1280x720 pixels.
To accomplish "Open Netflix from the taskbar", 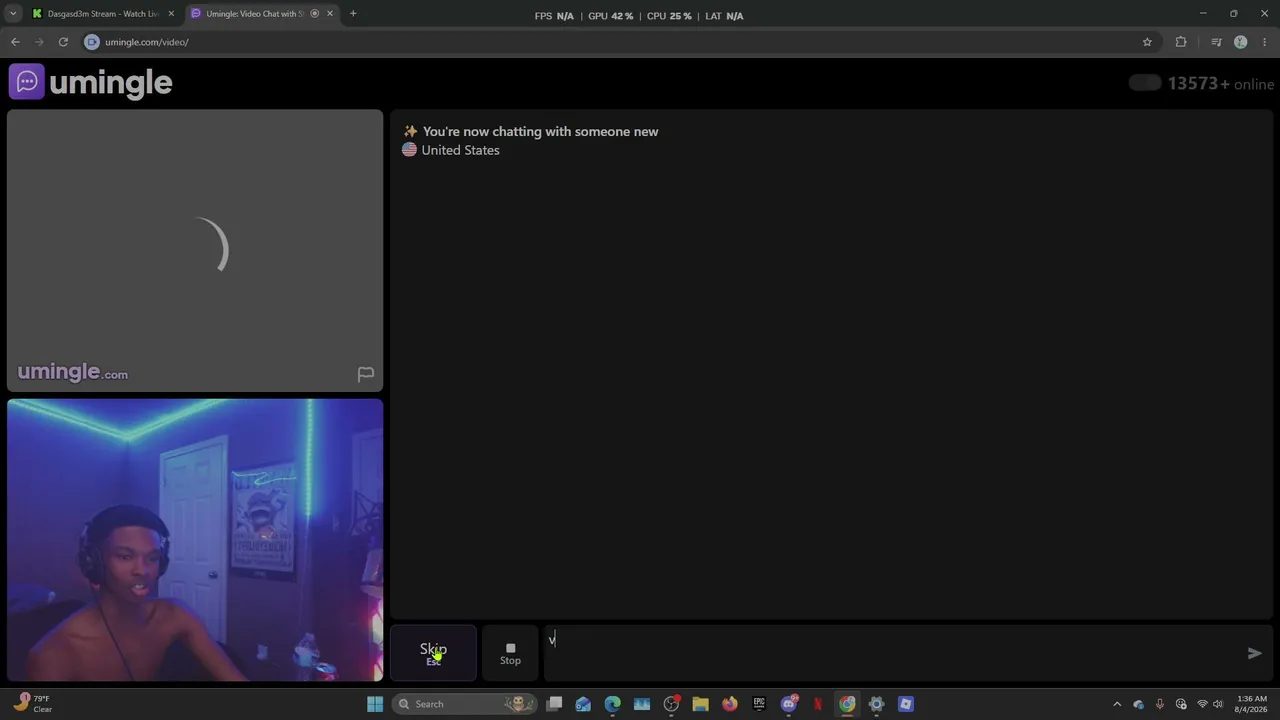I will [818, 704].
